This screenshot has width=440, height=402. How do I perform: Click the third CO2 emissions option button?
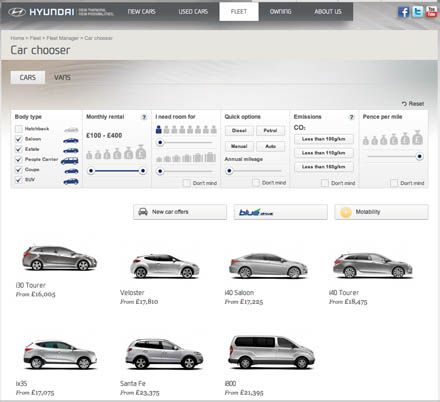(x=324, y=167)
